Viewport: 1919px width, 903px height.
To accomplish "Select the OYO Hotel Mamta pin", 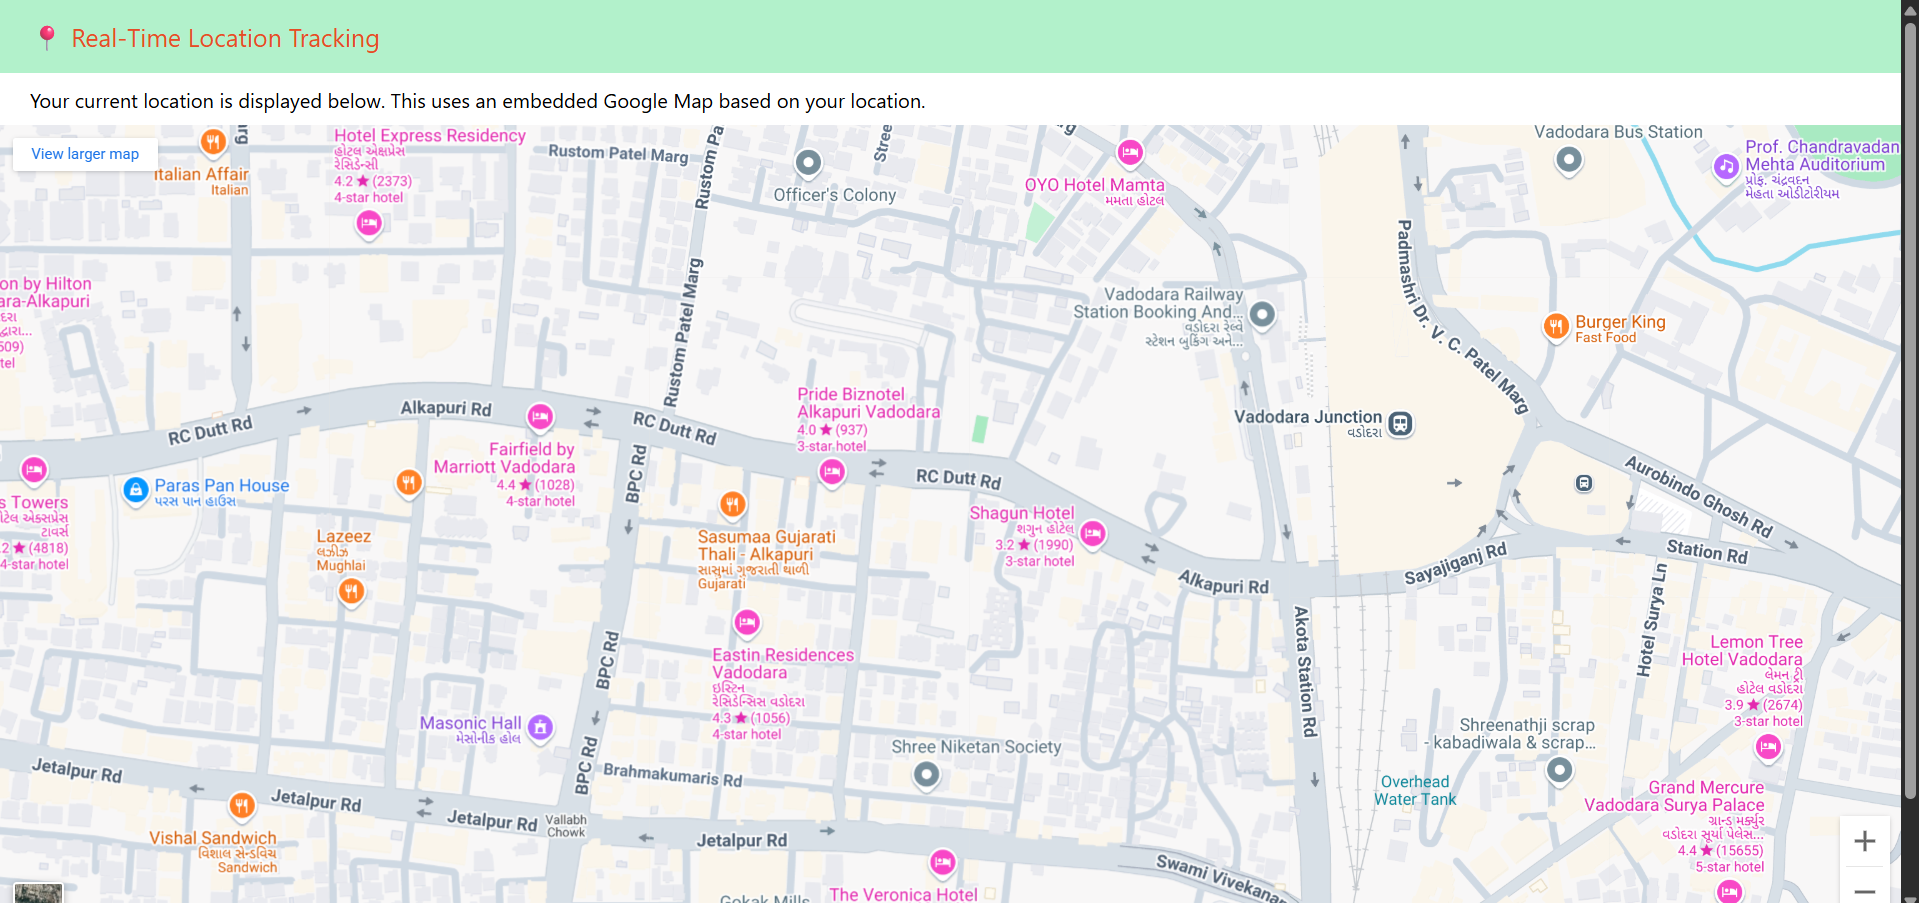I will click(x=1130, y=153).
